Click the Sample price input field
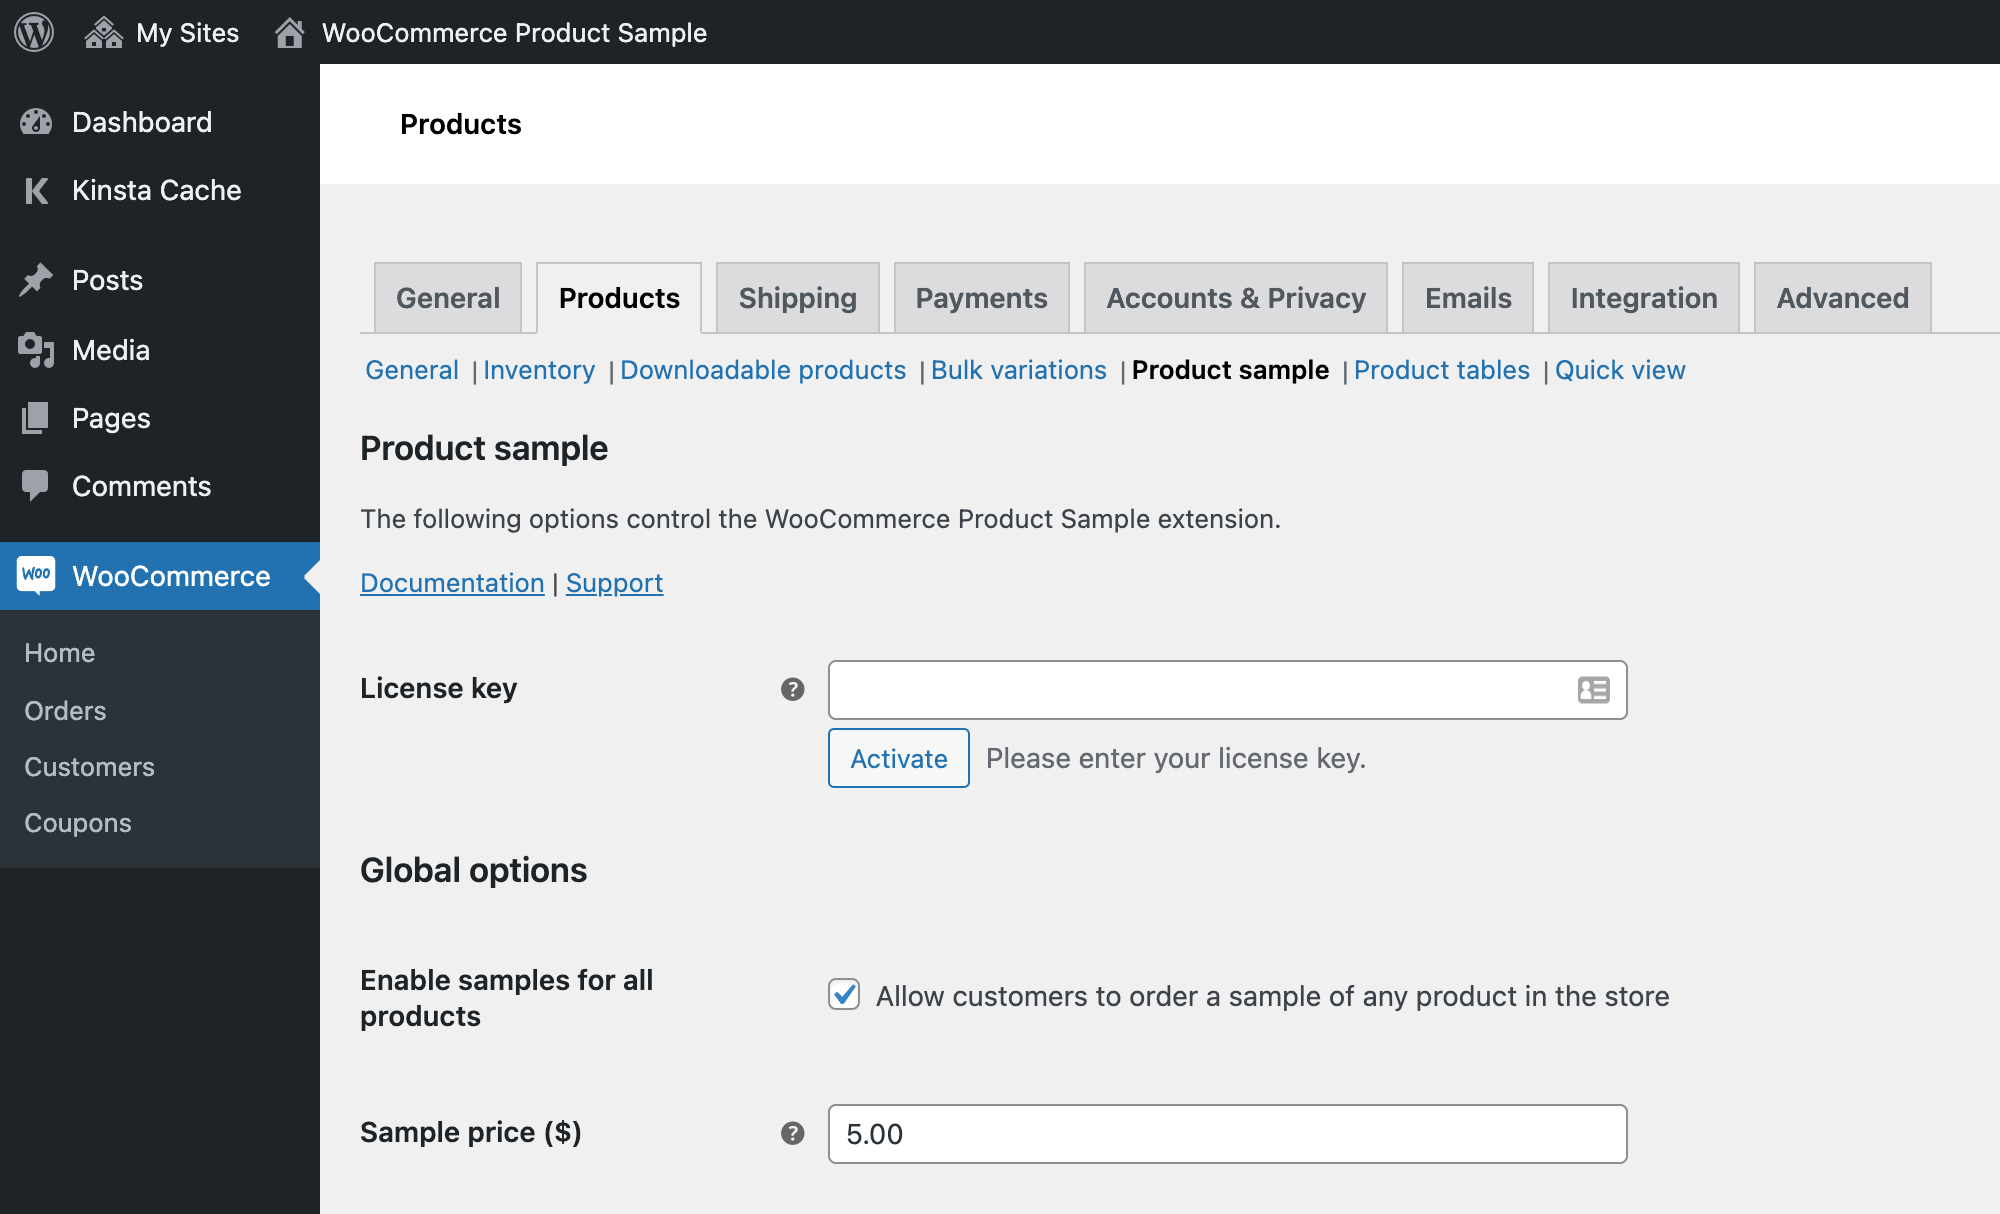Viewport: 2000px width, 1214px height. [x=1227, y=1133]
